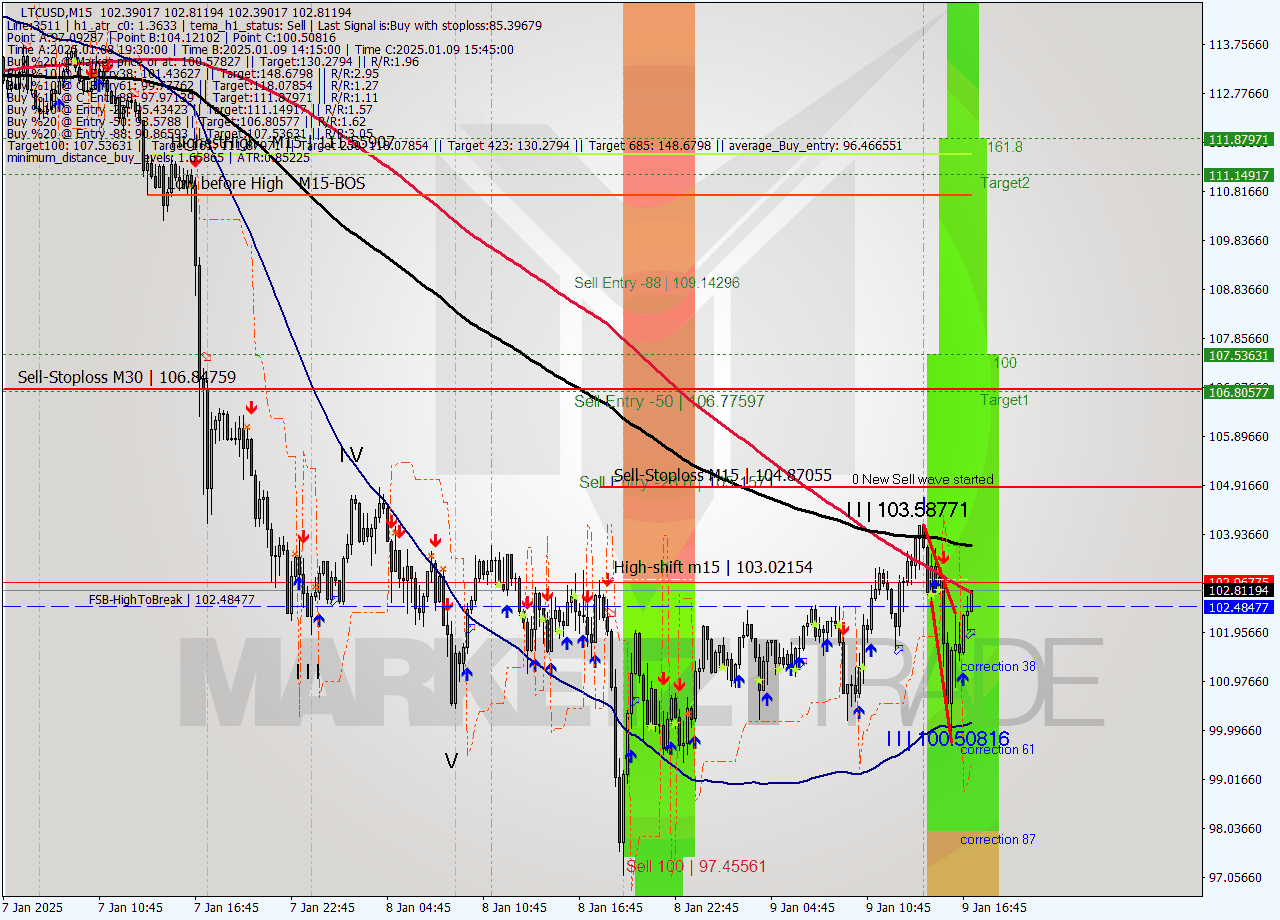Screen dimensions: 1280x920
Task: Click the 104.91660 price axis value
Action: (1240, 485)
